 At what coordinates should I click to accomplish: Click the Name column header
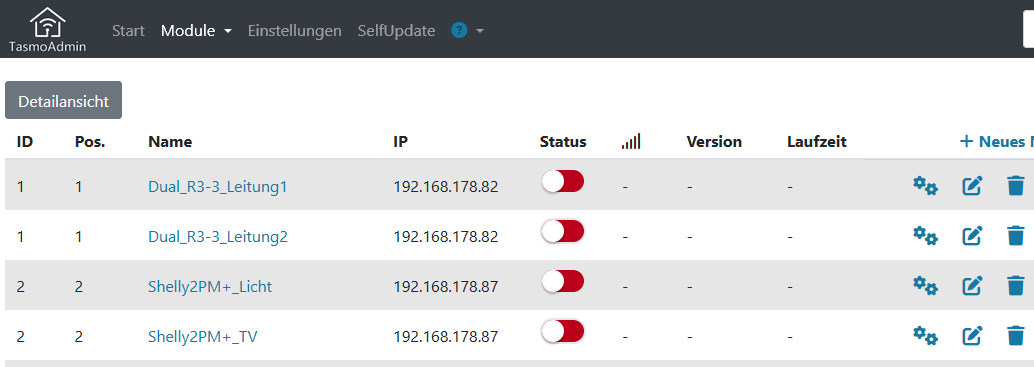tap(170, 142)
